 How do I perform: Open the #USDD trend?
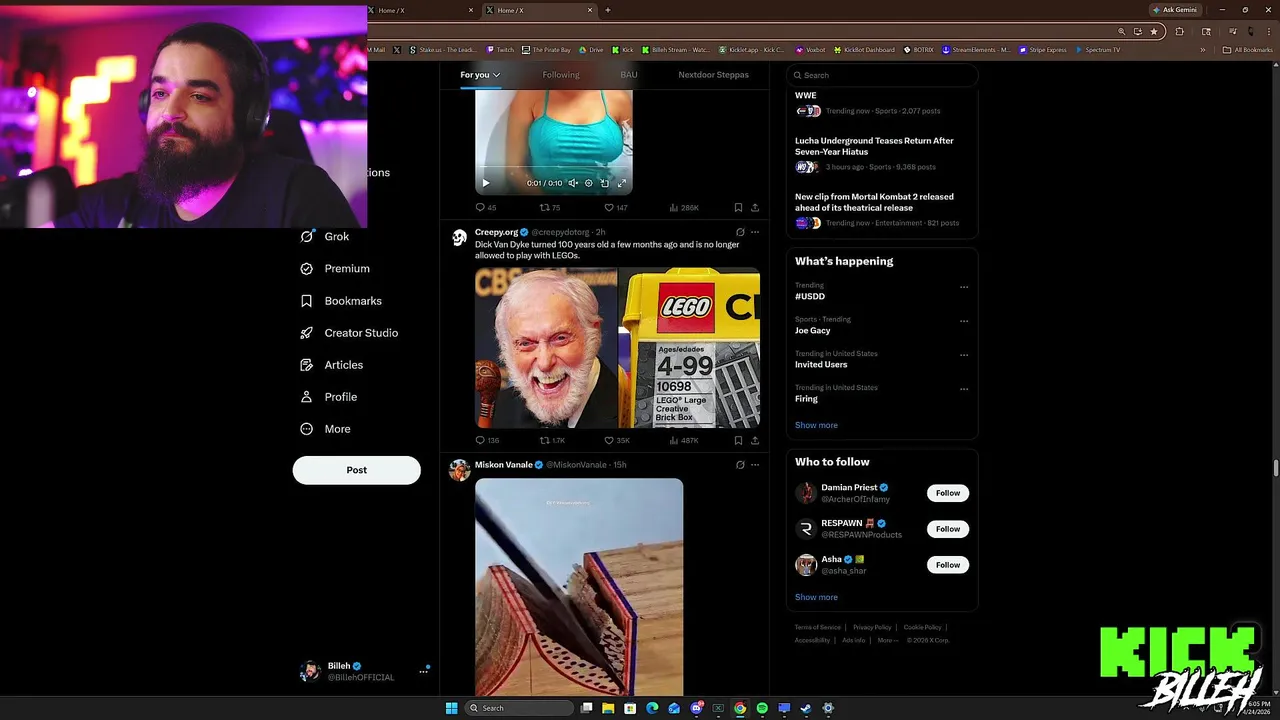[810, 297]
